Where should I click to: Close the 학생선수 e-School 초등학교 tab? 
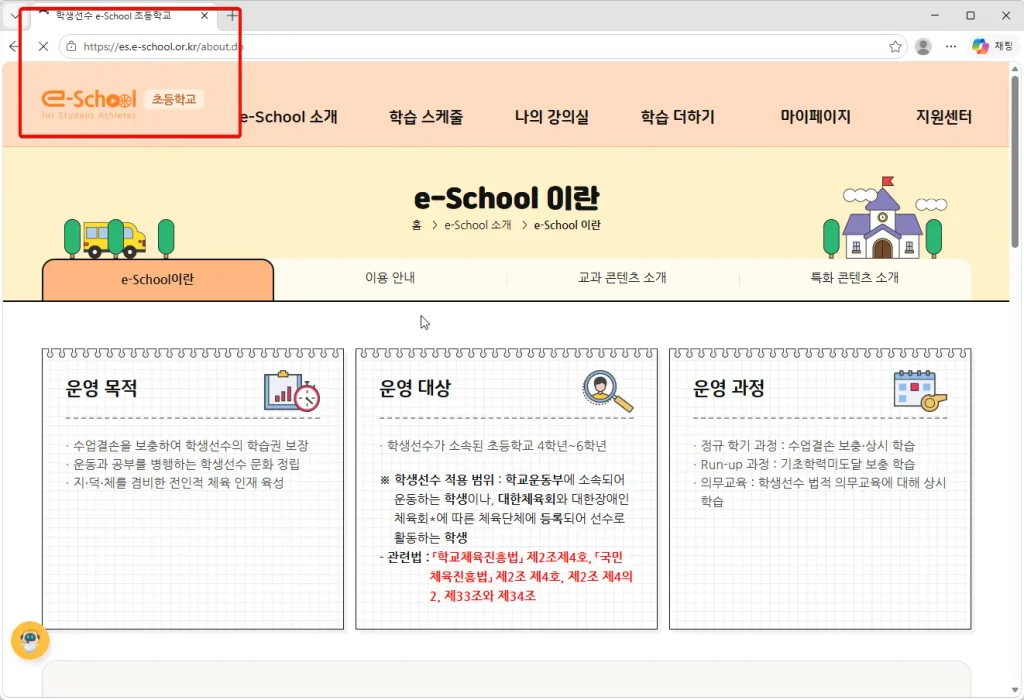[x=204, y=16]
